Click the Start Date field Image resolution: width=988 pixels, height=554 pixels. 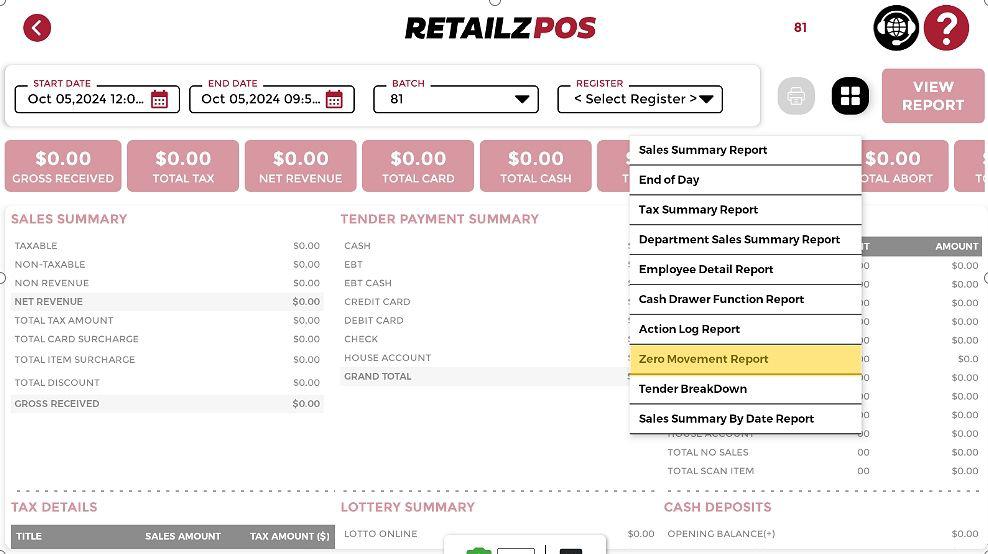tap(97, 99)
